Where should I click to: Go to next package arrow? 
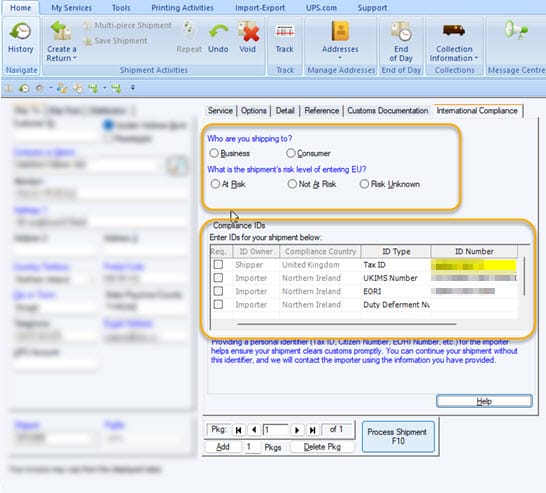(297, 430)
